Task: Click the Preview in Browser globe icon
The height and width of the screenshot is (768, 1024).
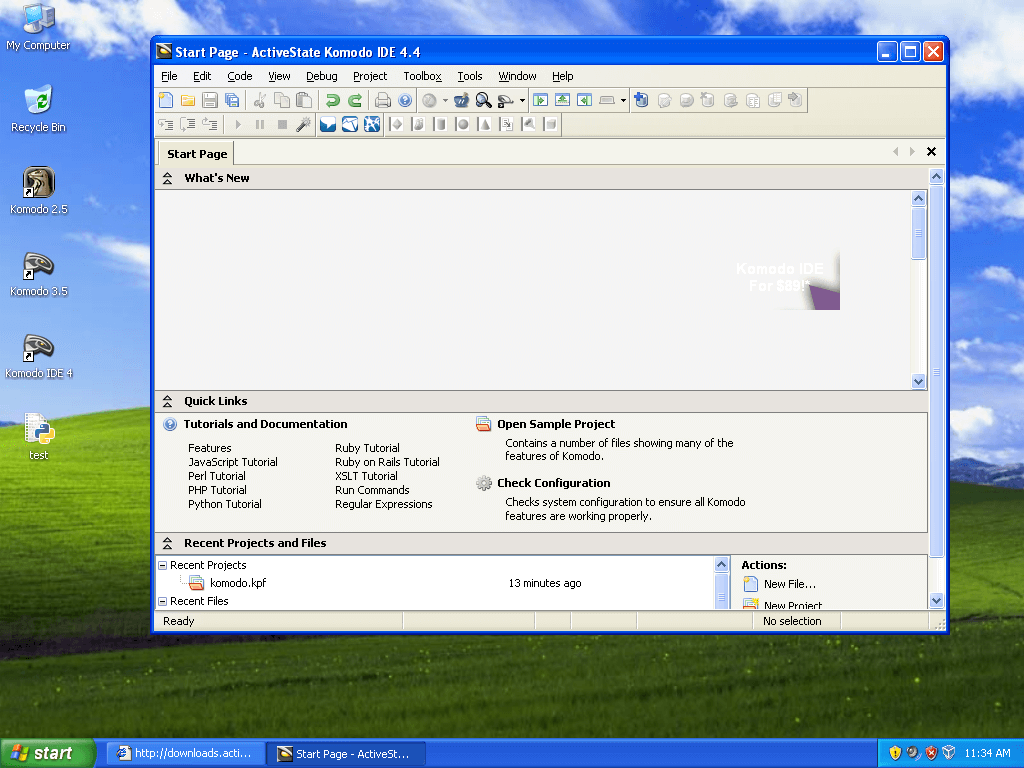Action: click(429, 100)
